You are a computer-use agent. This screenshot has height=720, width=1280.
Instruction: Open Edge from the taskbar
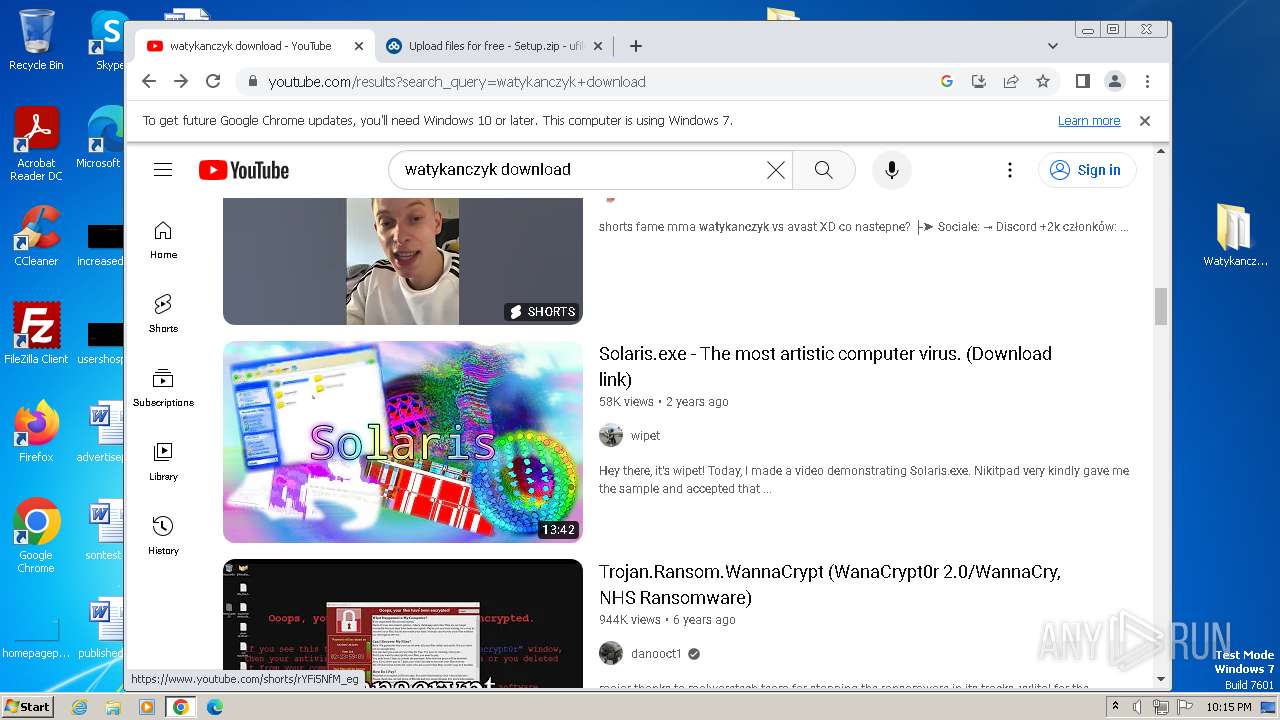point(214,707)
